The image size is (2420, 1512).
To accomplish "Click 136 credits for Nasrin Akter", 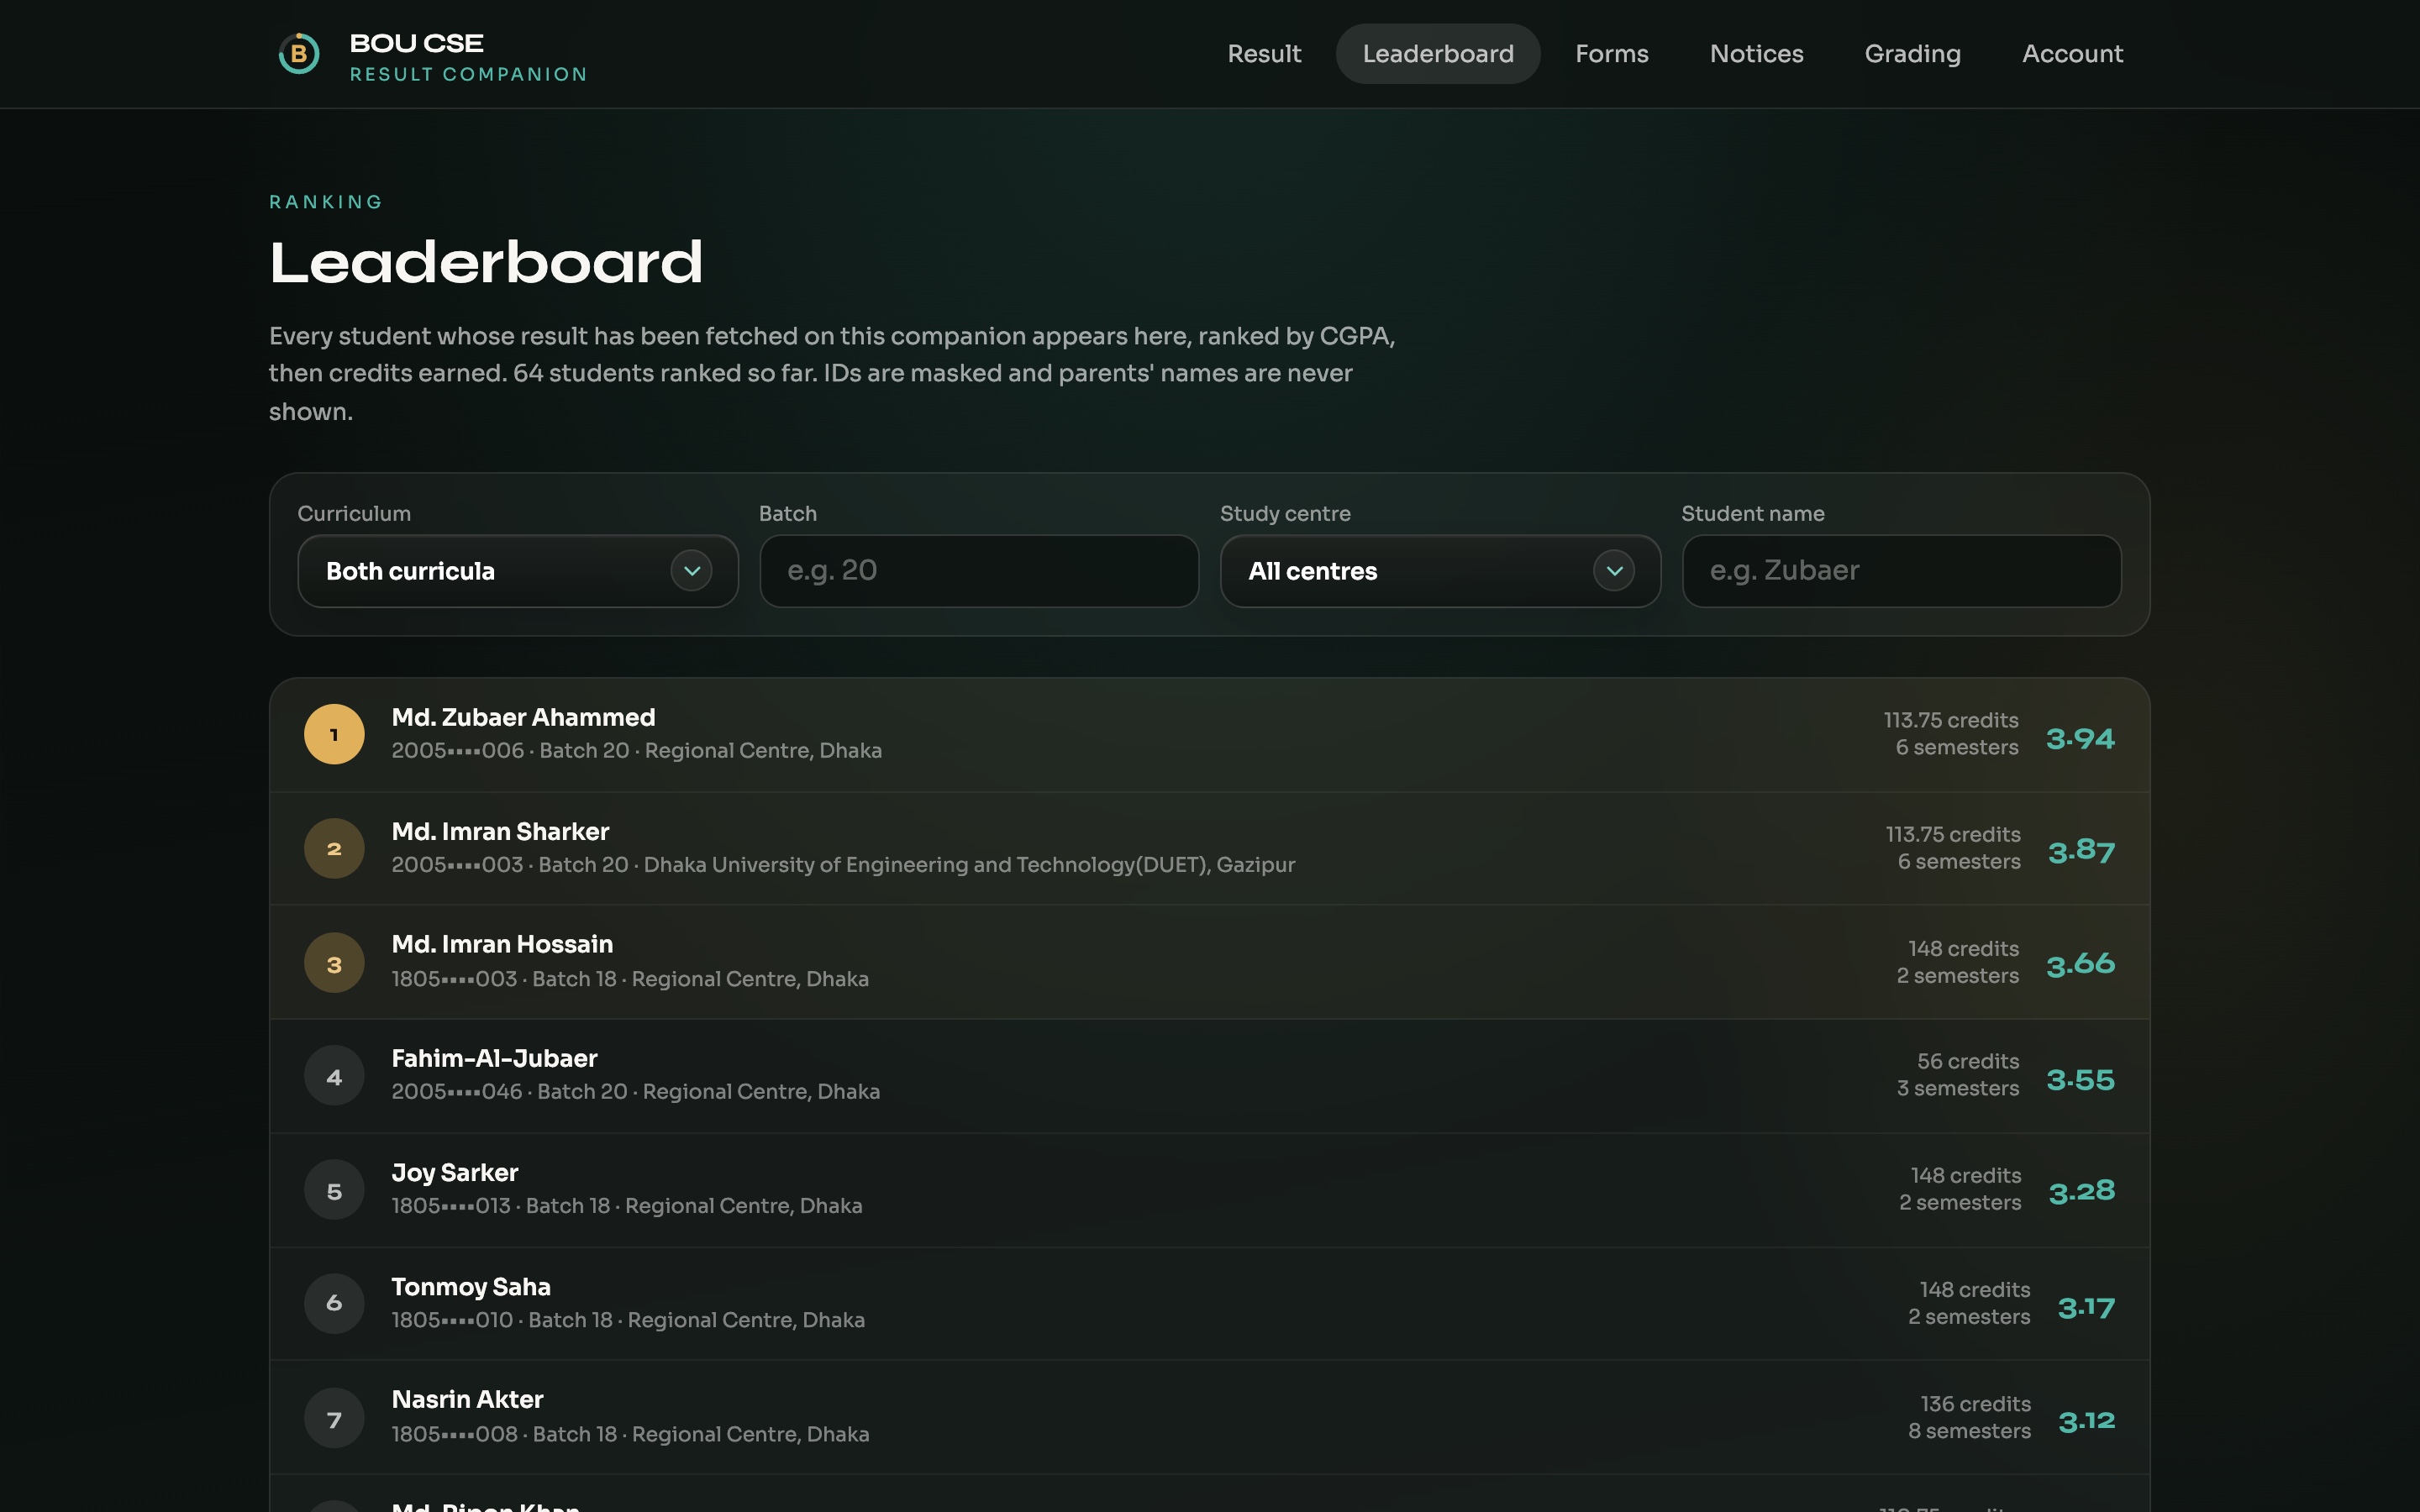I will pyautogui.click(x=1975, y=1404).
